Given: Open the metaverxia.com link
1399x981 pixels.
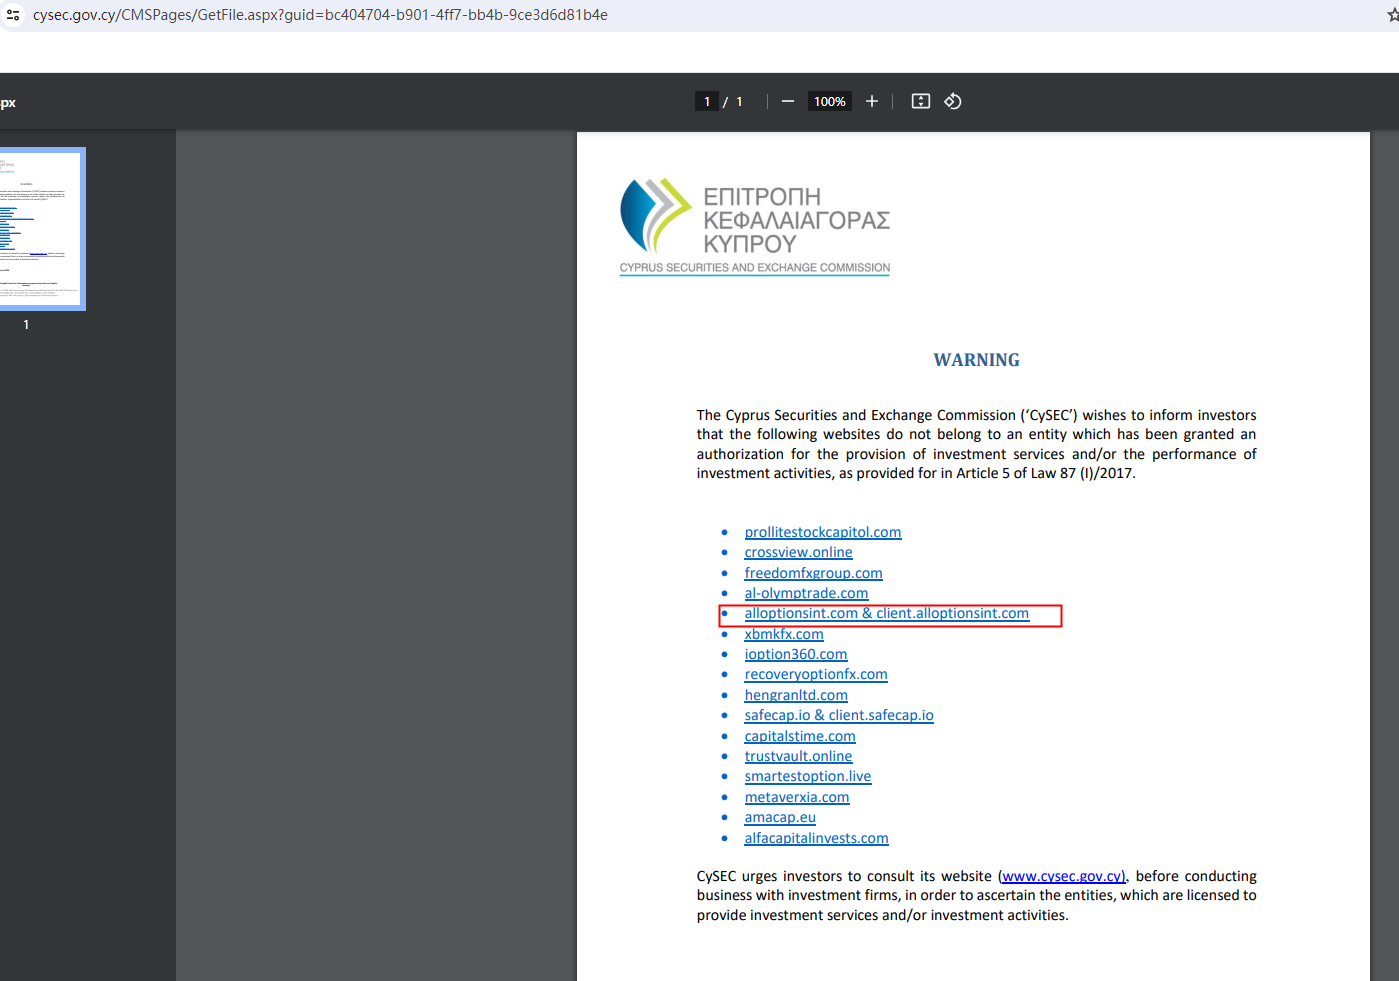Looking at the screenshot, I should [x=797, y=797].
